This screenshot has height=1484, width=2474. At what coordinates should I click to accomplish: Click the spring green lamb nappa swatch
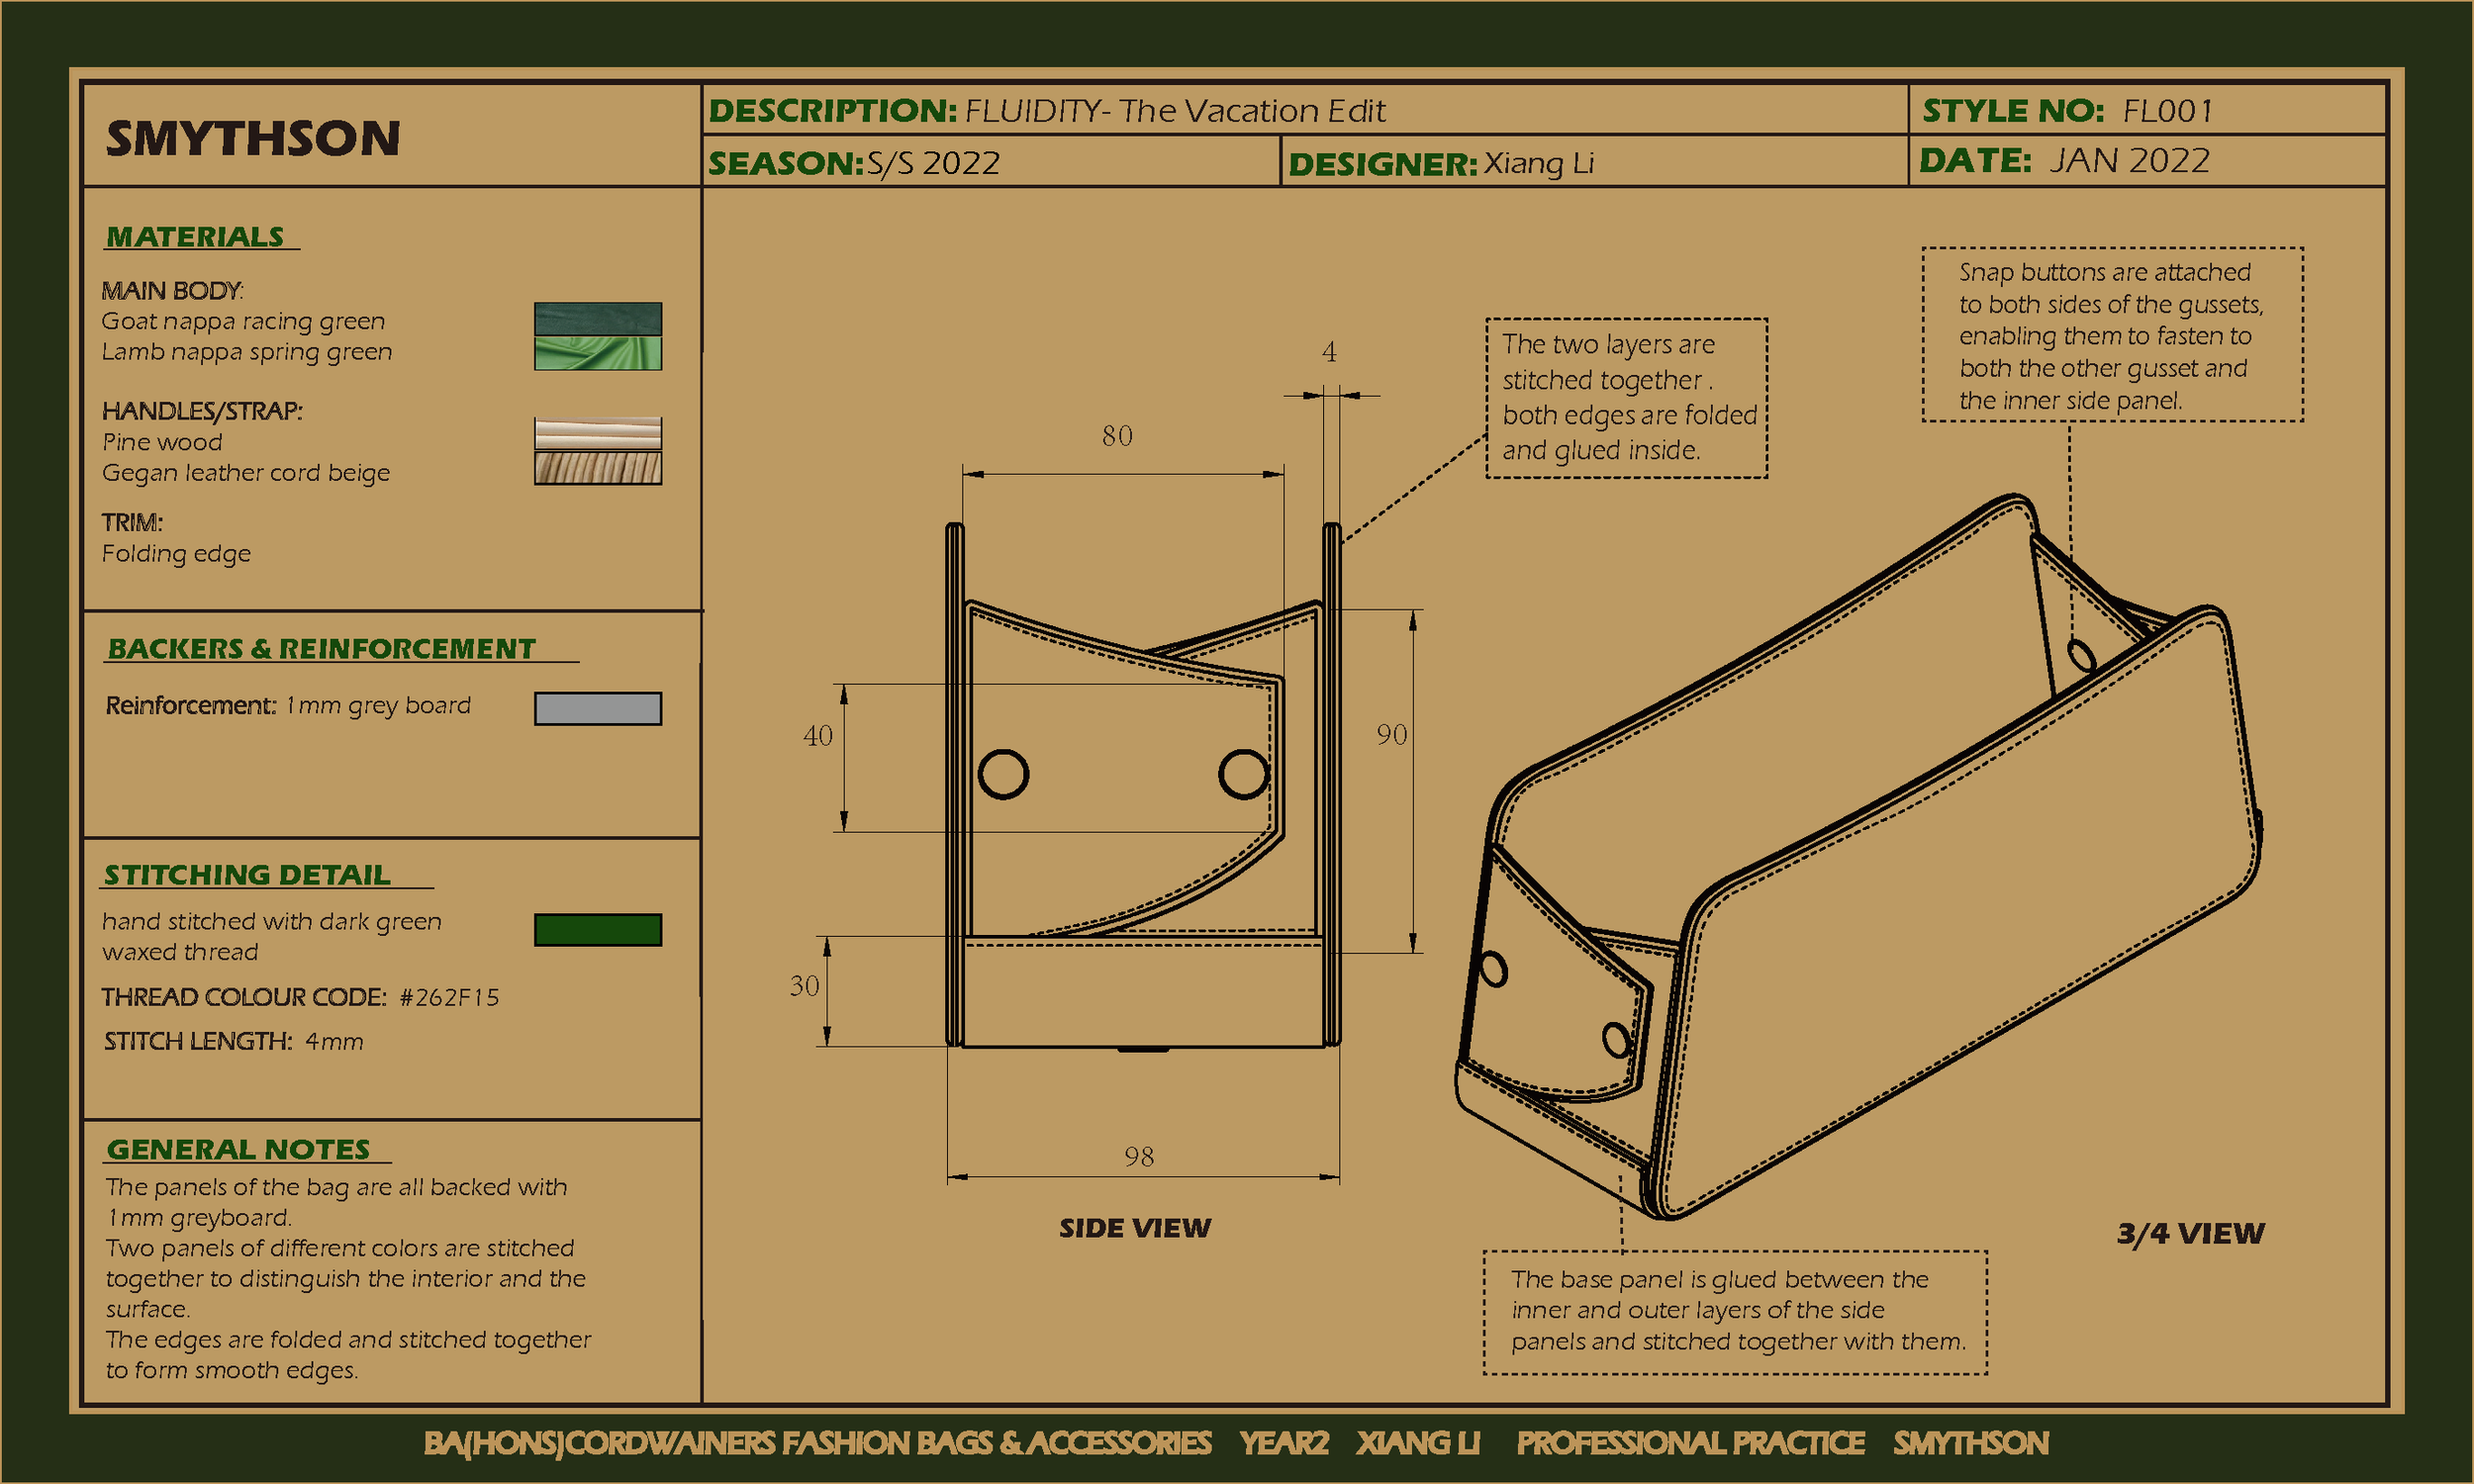[x=598, y=353]
